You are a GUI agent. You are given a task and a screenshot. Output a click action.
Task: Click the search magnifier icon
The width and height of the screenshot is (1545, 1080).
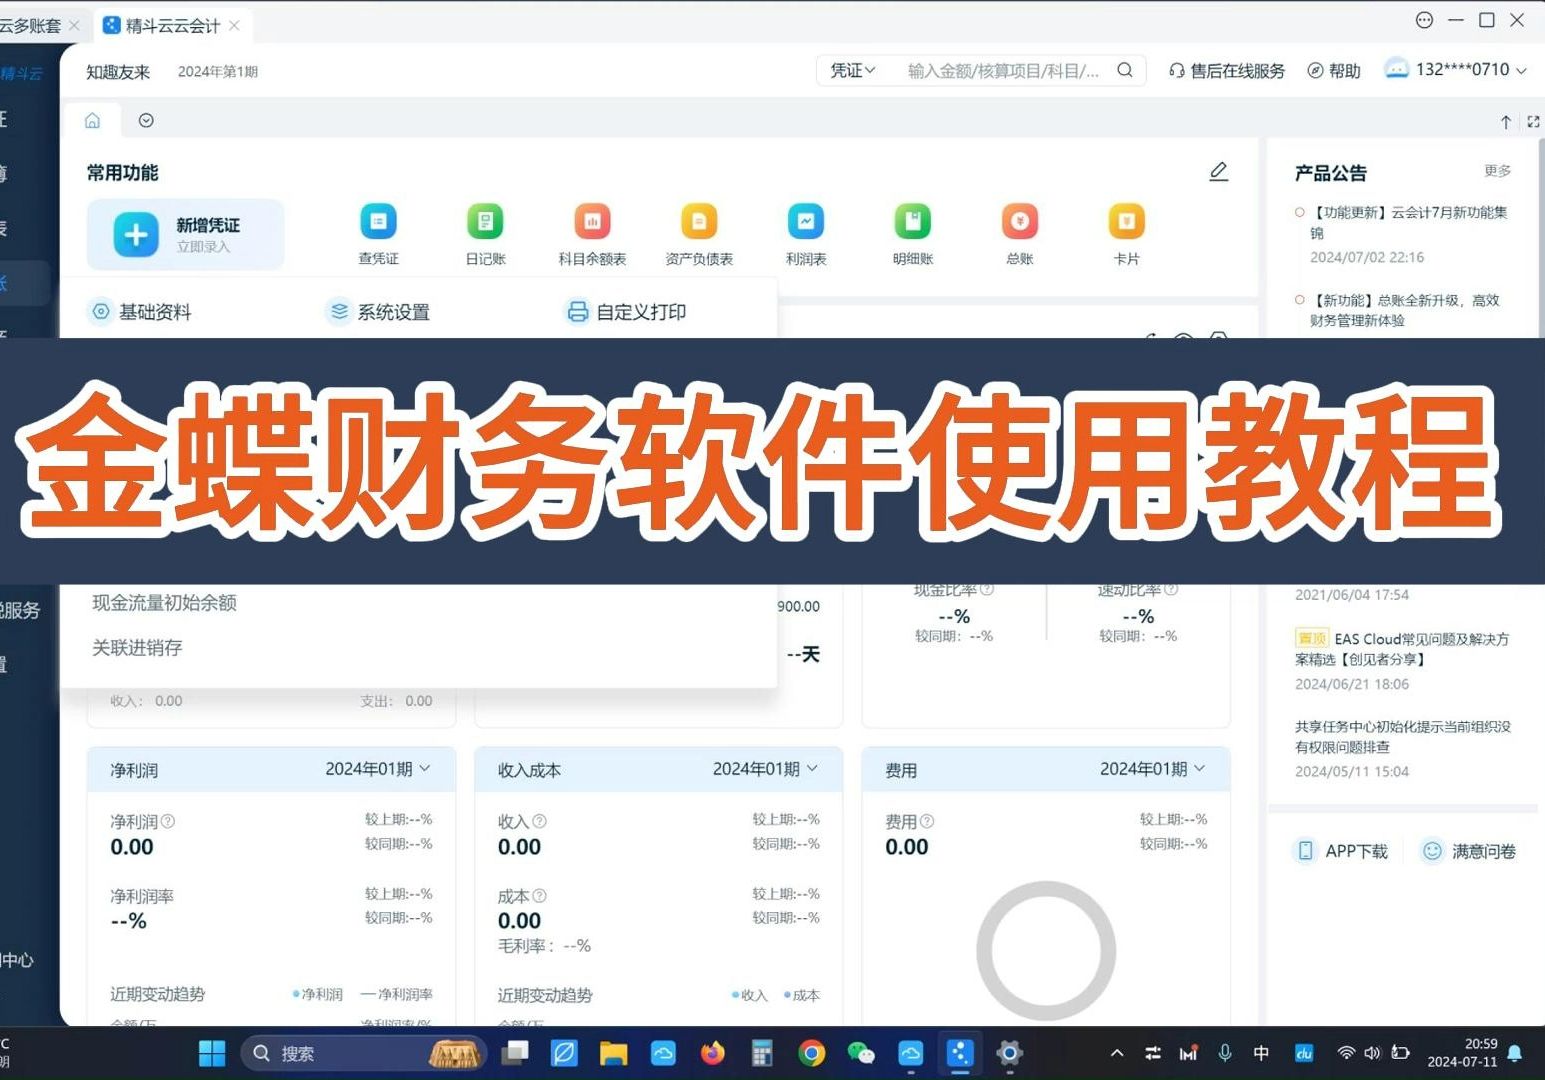click(1125, 70)
